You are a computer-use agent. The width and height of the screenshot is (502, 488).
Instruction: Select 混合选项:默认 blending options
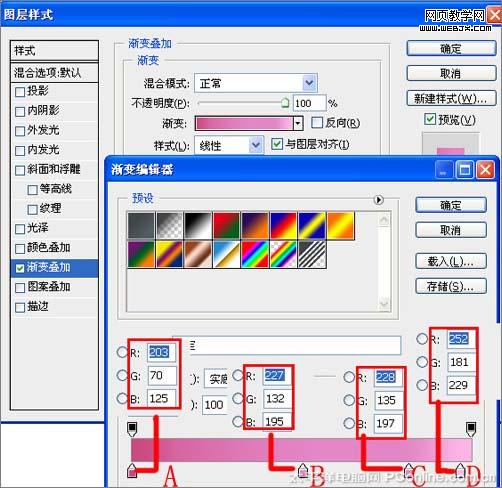pos(54,72)
